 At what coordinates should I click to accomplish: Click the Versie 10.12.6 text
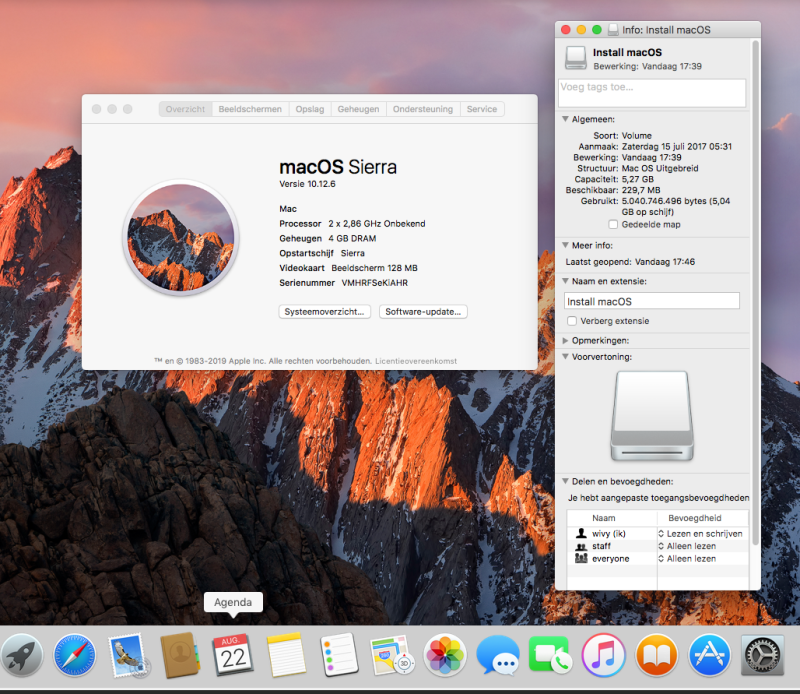[x=307, y=184]
